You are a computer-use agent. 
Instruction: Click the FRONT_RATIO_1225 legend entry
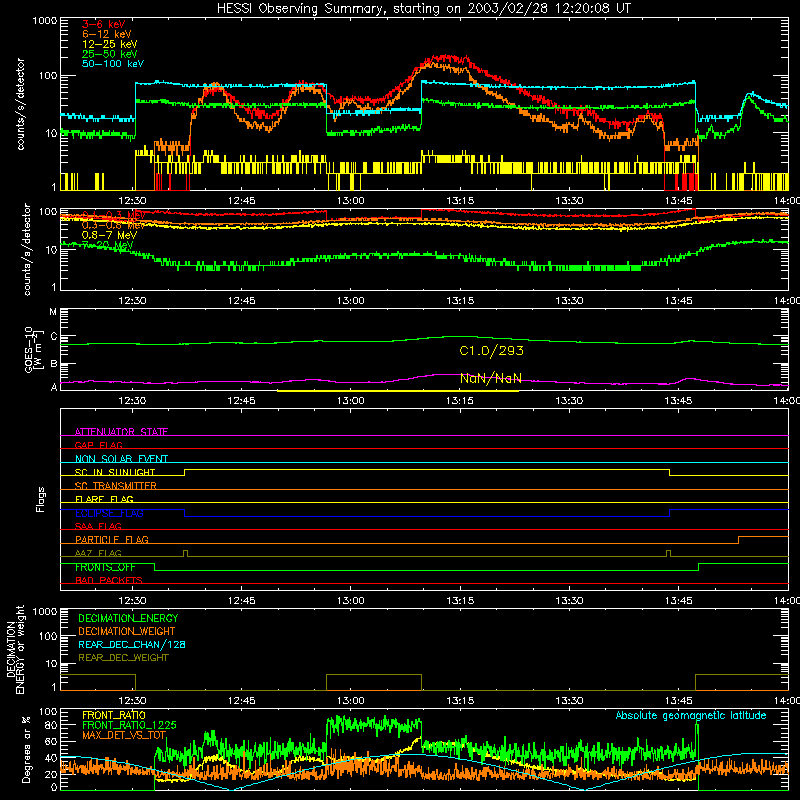tap(129, 725)
